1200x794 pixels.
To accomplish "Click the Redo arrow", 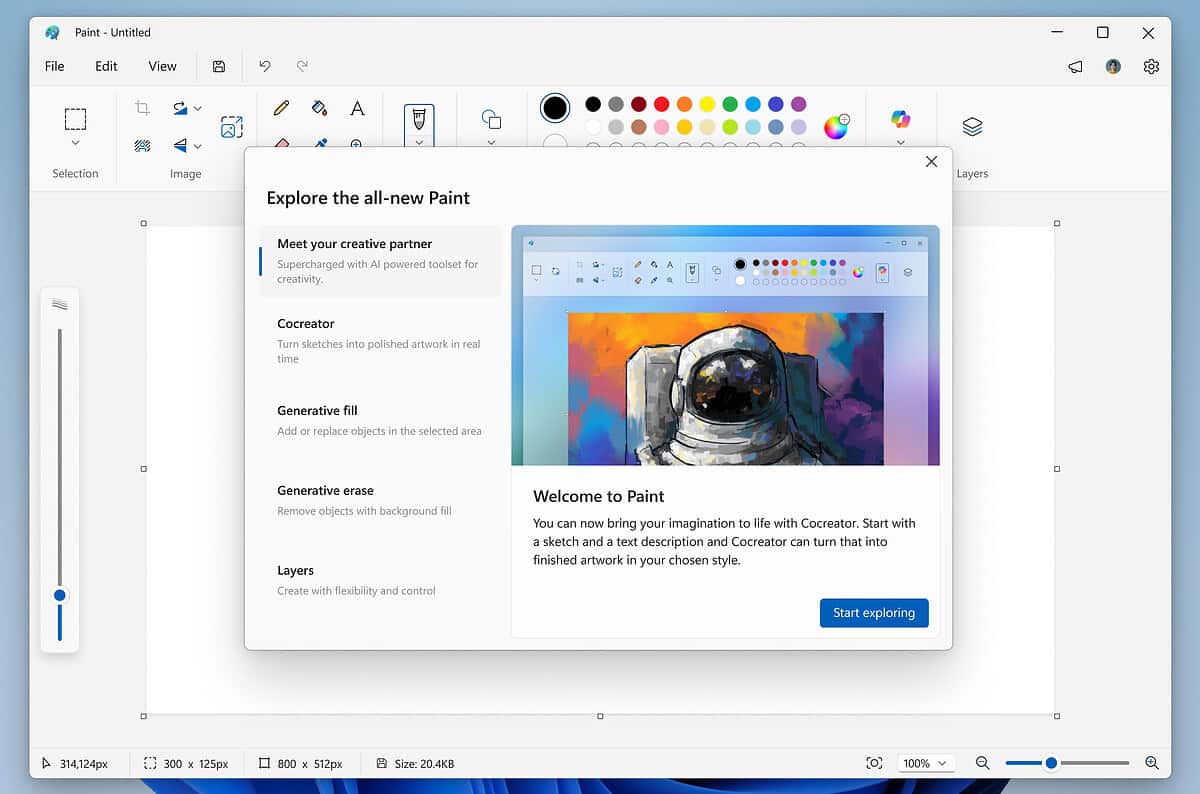I will point(302,66).
